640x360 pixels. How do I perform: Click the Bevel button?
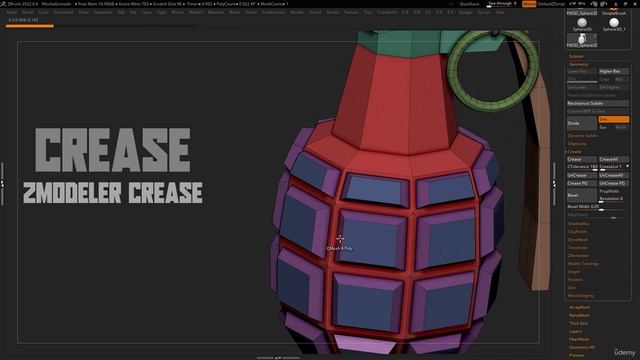pyautogui.click(x=582, y=195)
